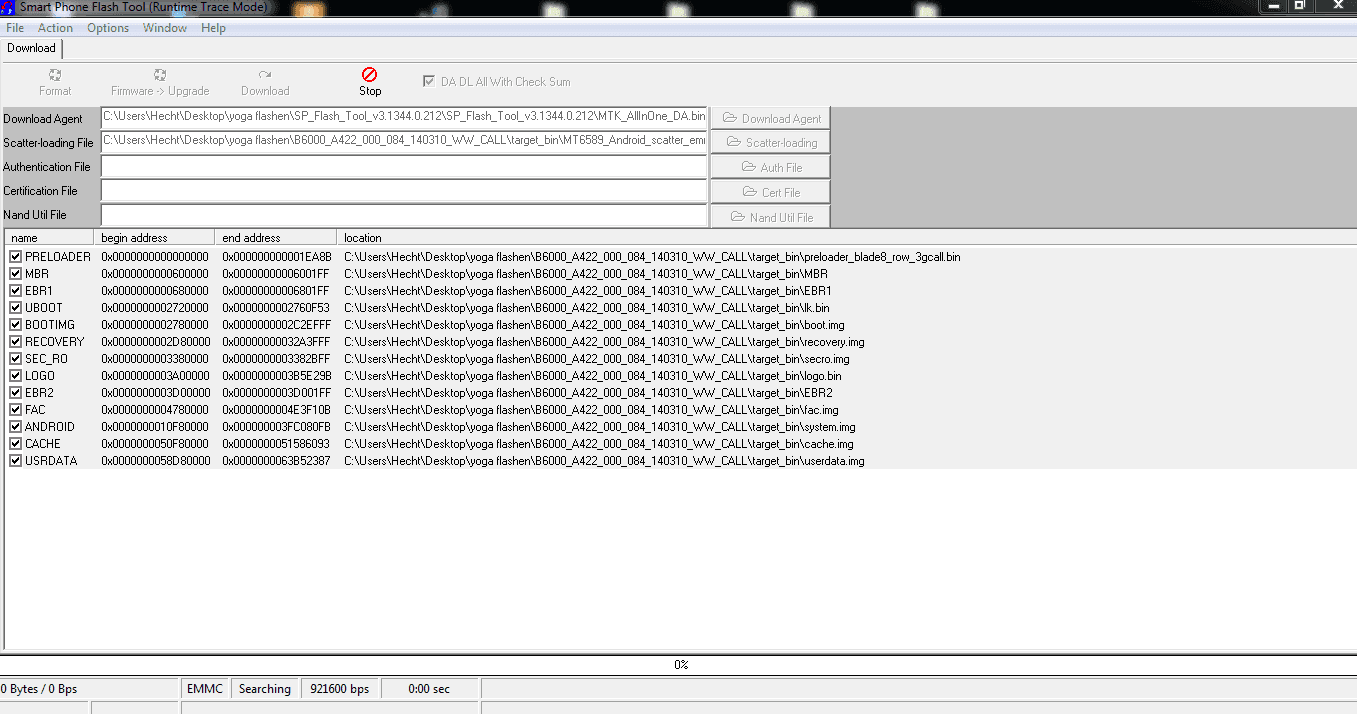Click the 921600 bps status entry
Viewport: 1357px width, 714px height.
pyautogui.click(x=340, y=689)
